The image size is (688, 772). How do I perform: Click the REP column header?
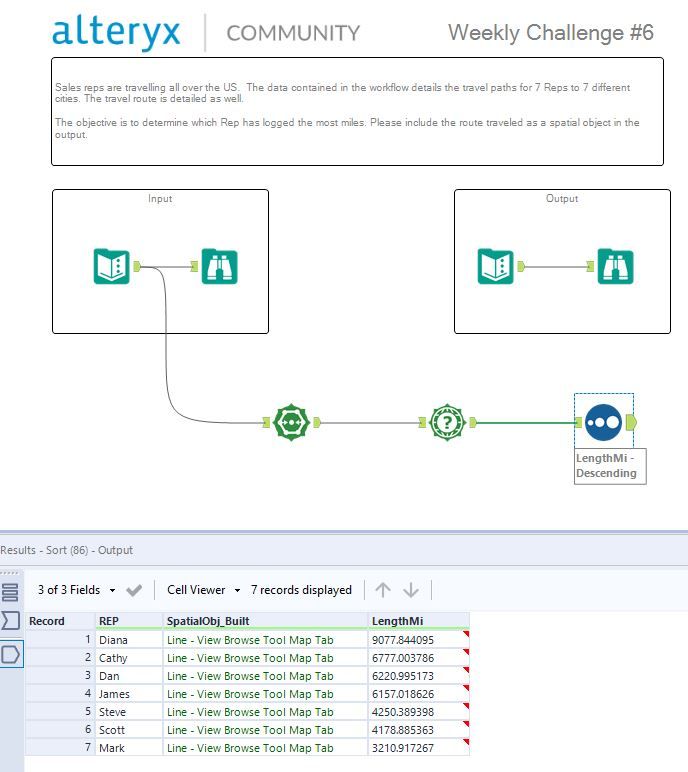pos(129,621)
